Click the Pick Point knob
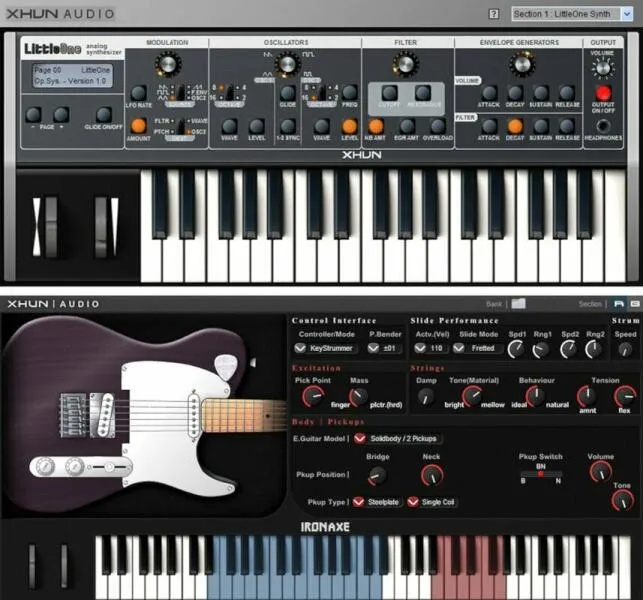643x600 pixels. [313, 397]
